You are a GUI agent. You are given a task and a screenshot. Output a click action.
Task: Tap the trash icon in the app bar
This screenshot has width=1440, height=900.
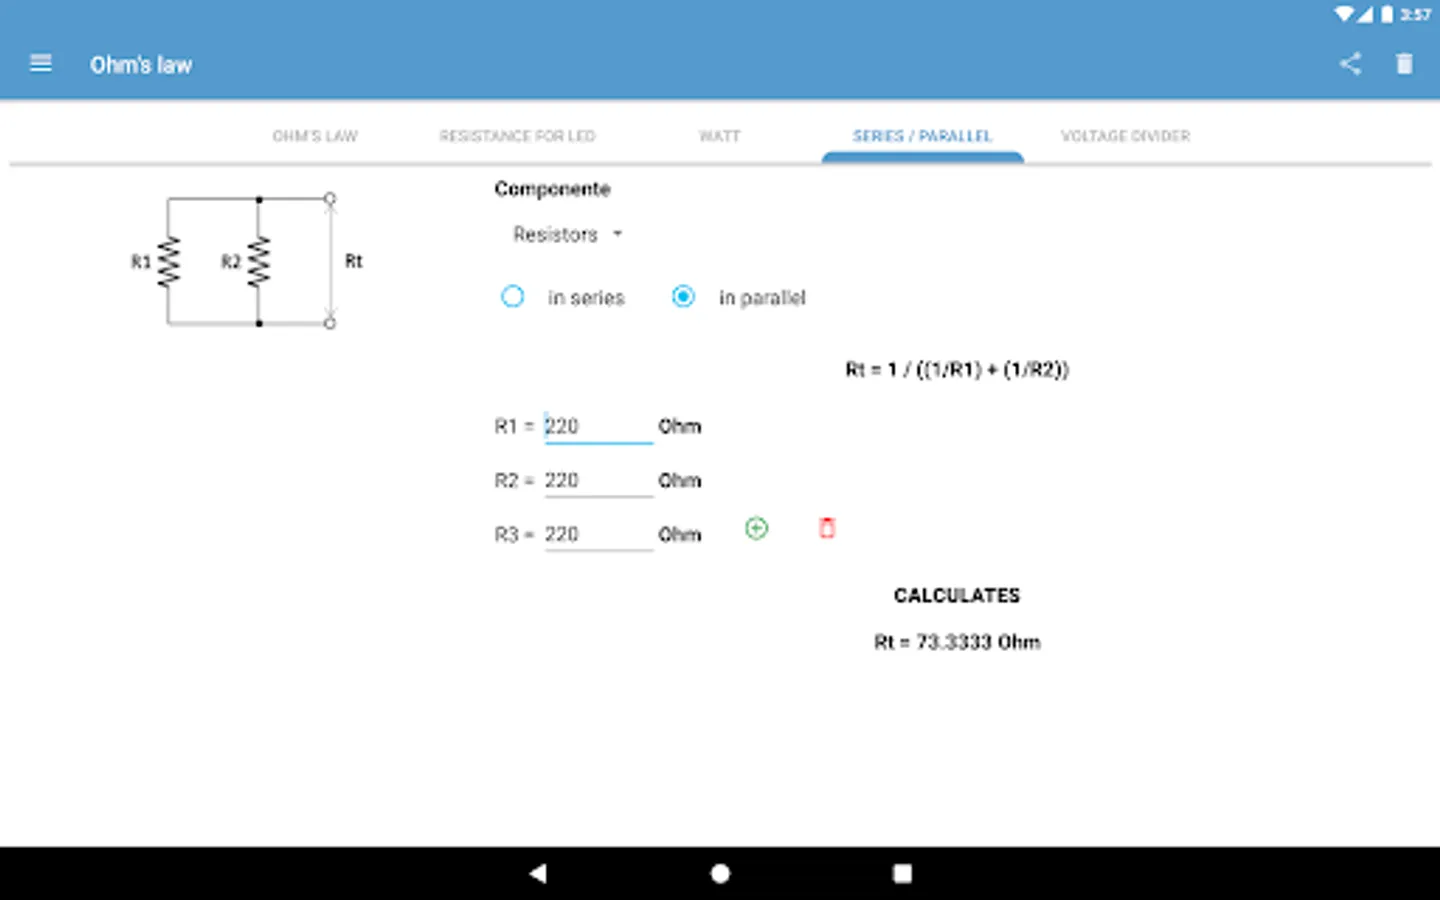point(1404,64)
